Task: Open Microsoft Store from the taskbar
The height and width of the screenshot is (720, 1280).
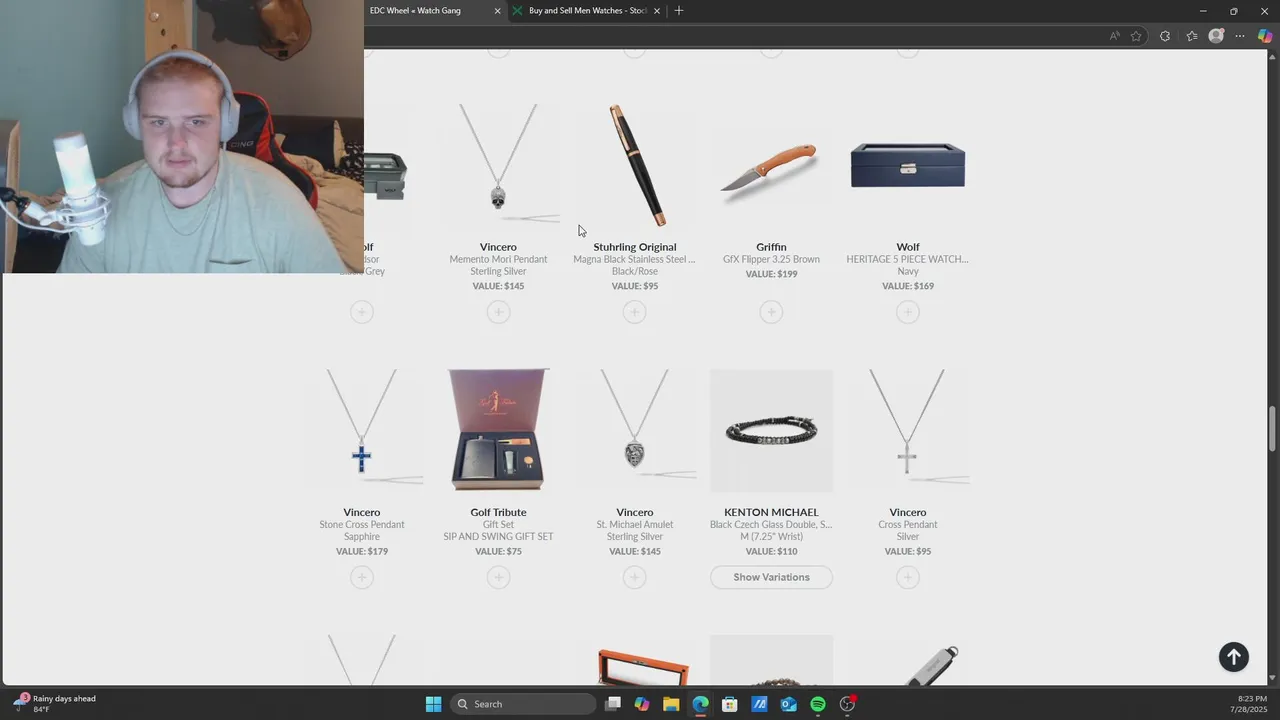Action: (x=730, y=704)
